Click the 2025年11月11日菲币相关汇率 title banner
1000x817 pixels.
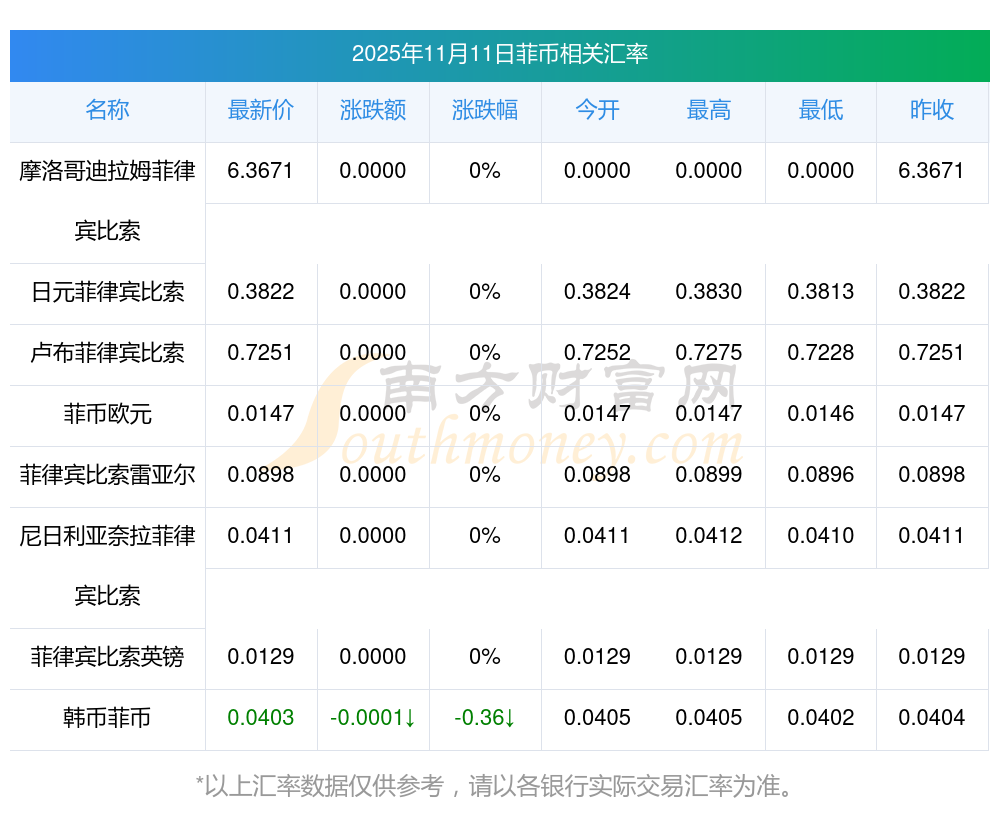(500, 54)
